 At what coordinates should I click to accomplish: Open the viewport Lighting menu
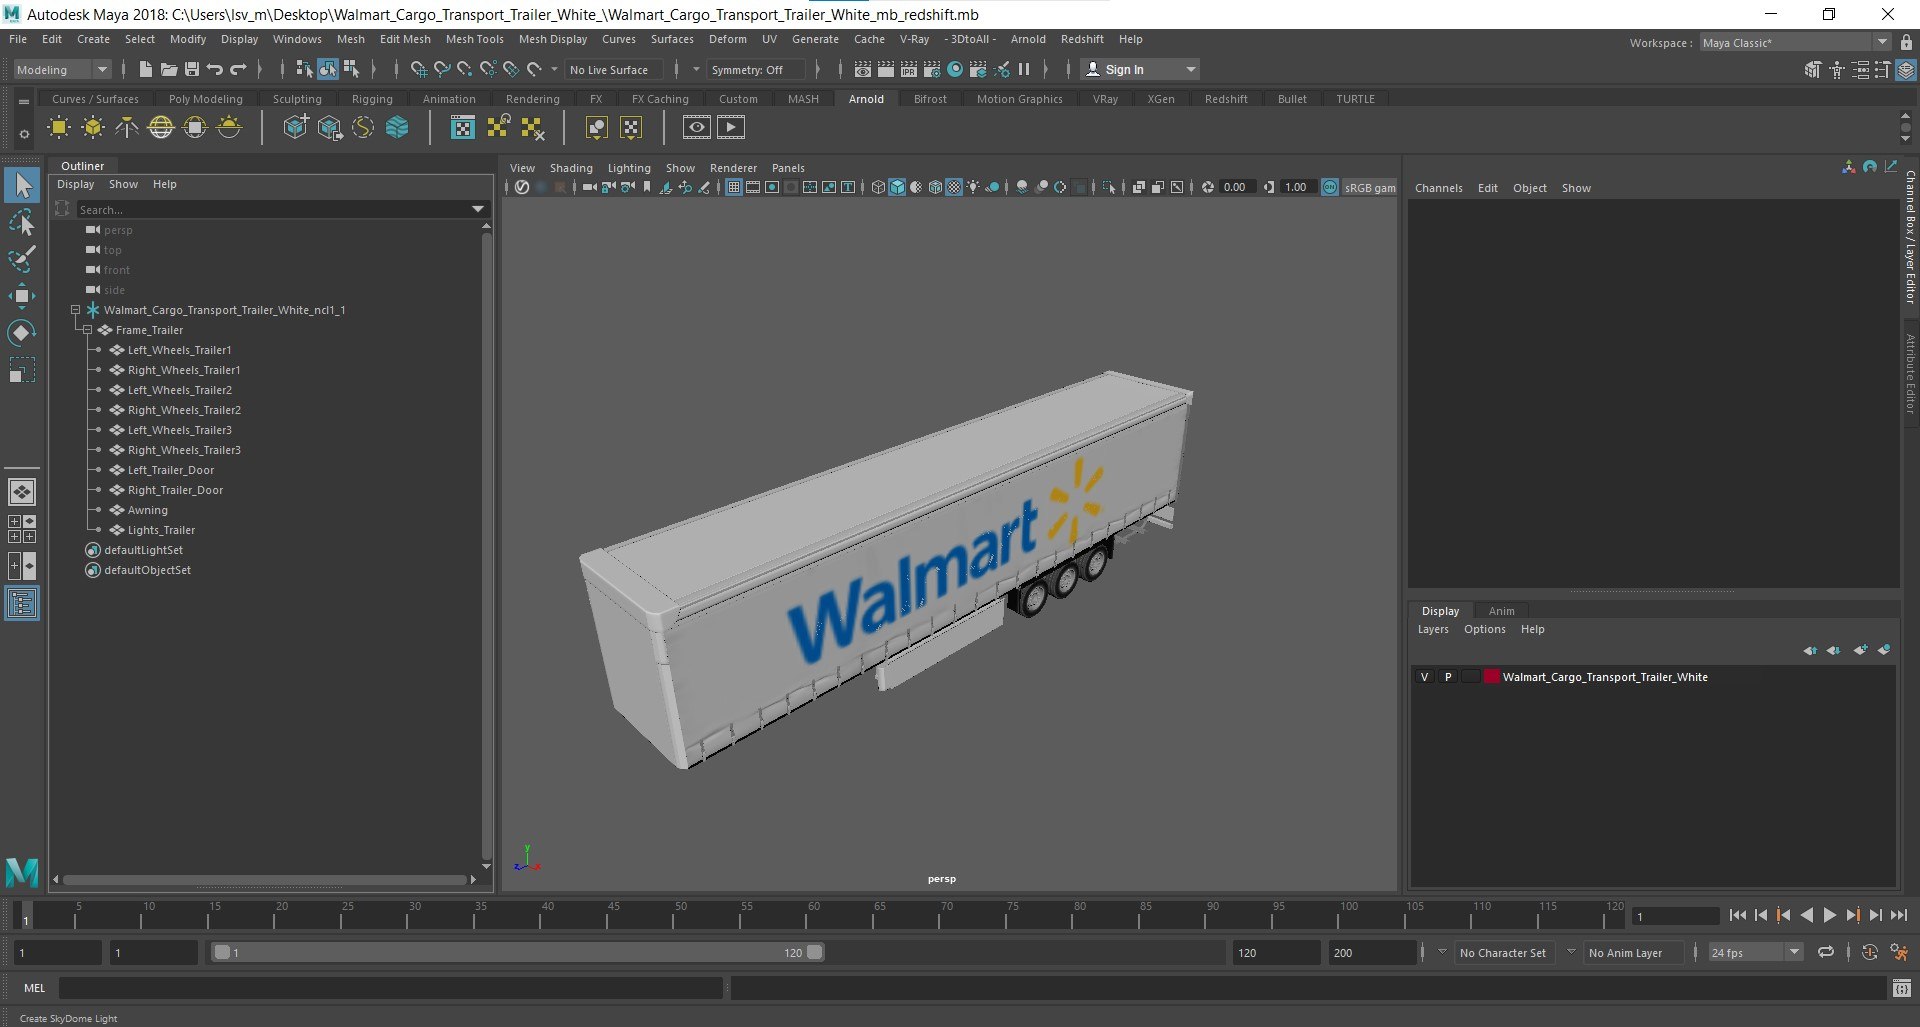coord(629,168)
